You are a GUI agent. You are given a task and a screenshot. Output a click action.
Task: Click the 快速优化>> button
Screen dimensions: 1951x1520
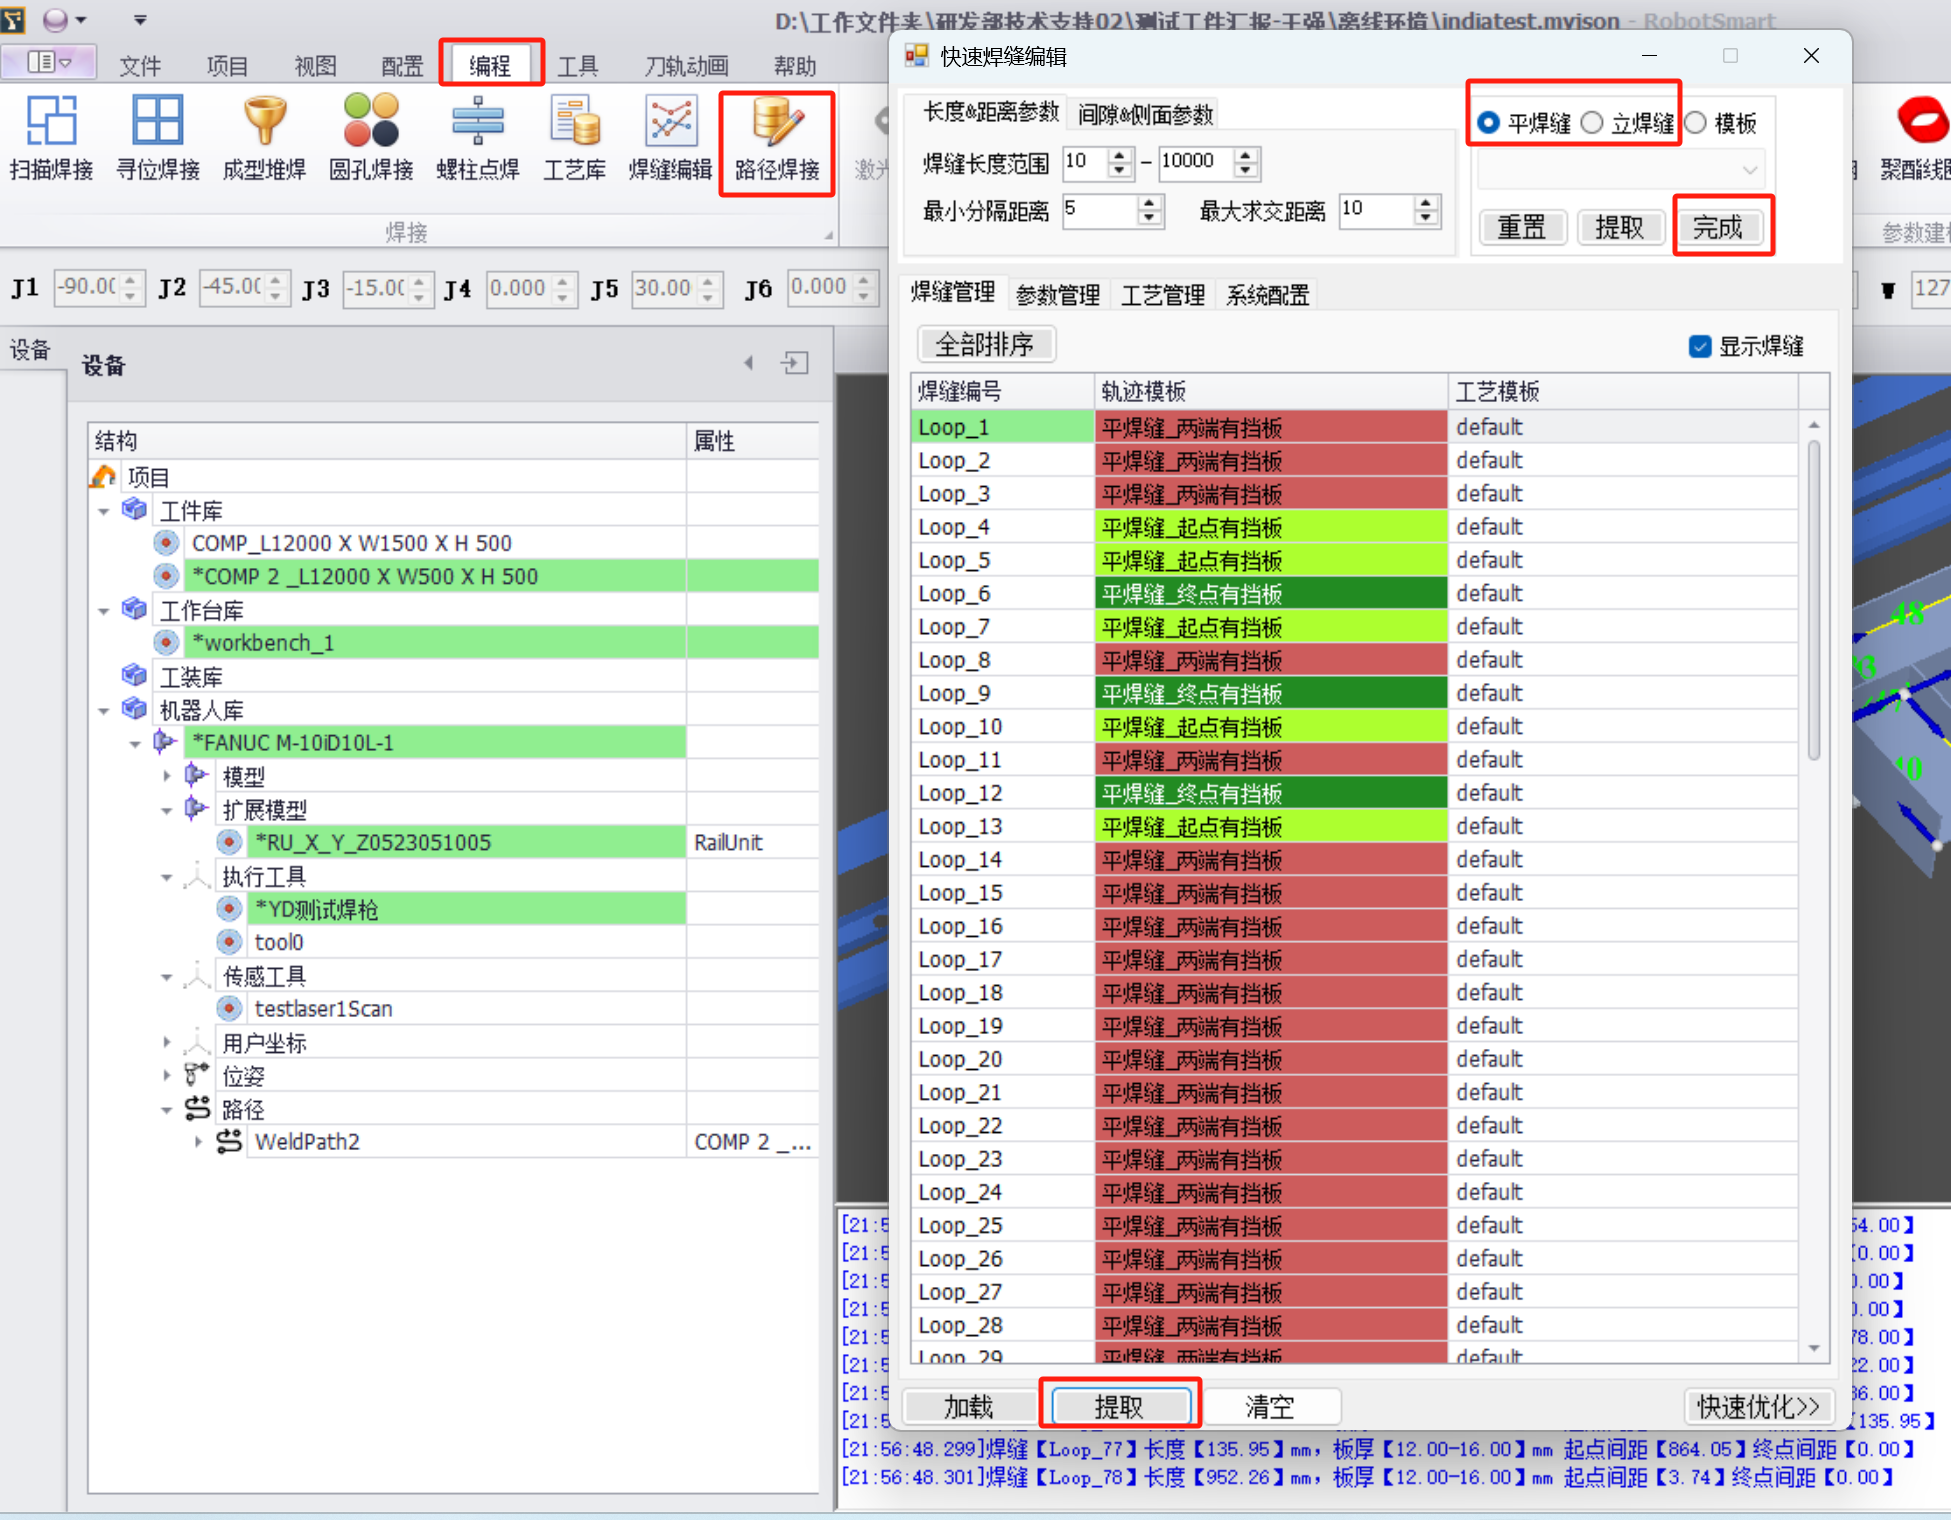point(1758,1407)
